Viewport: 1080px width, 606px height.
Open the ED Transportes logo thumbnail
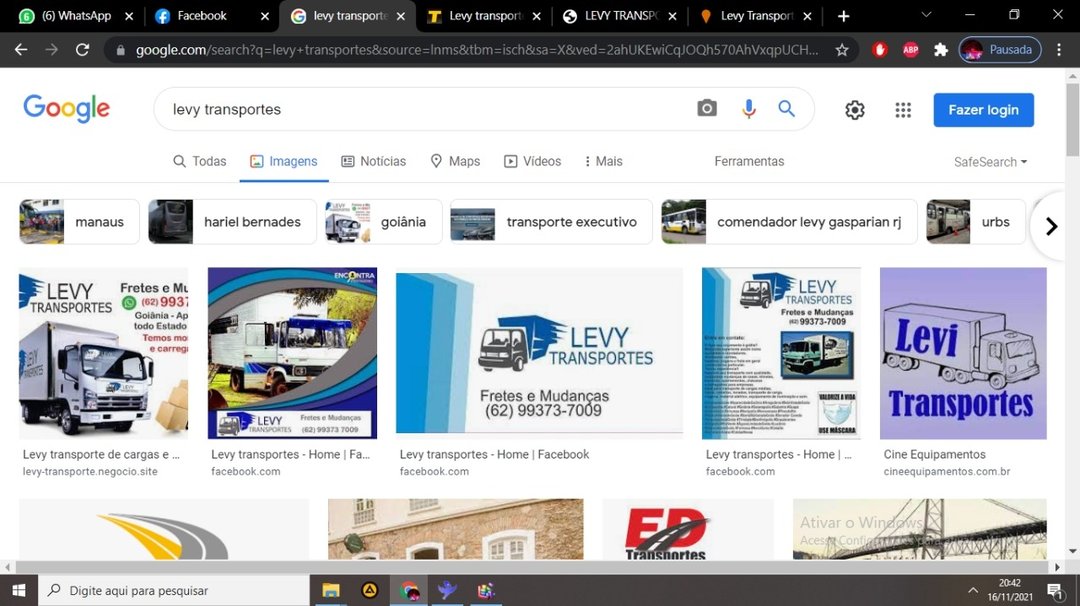688,529
